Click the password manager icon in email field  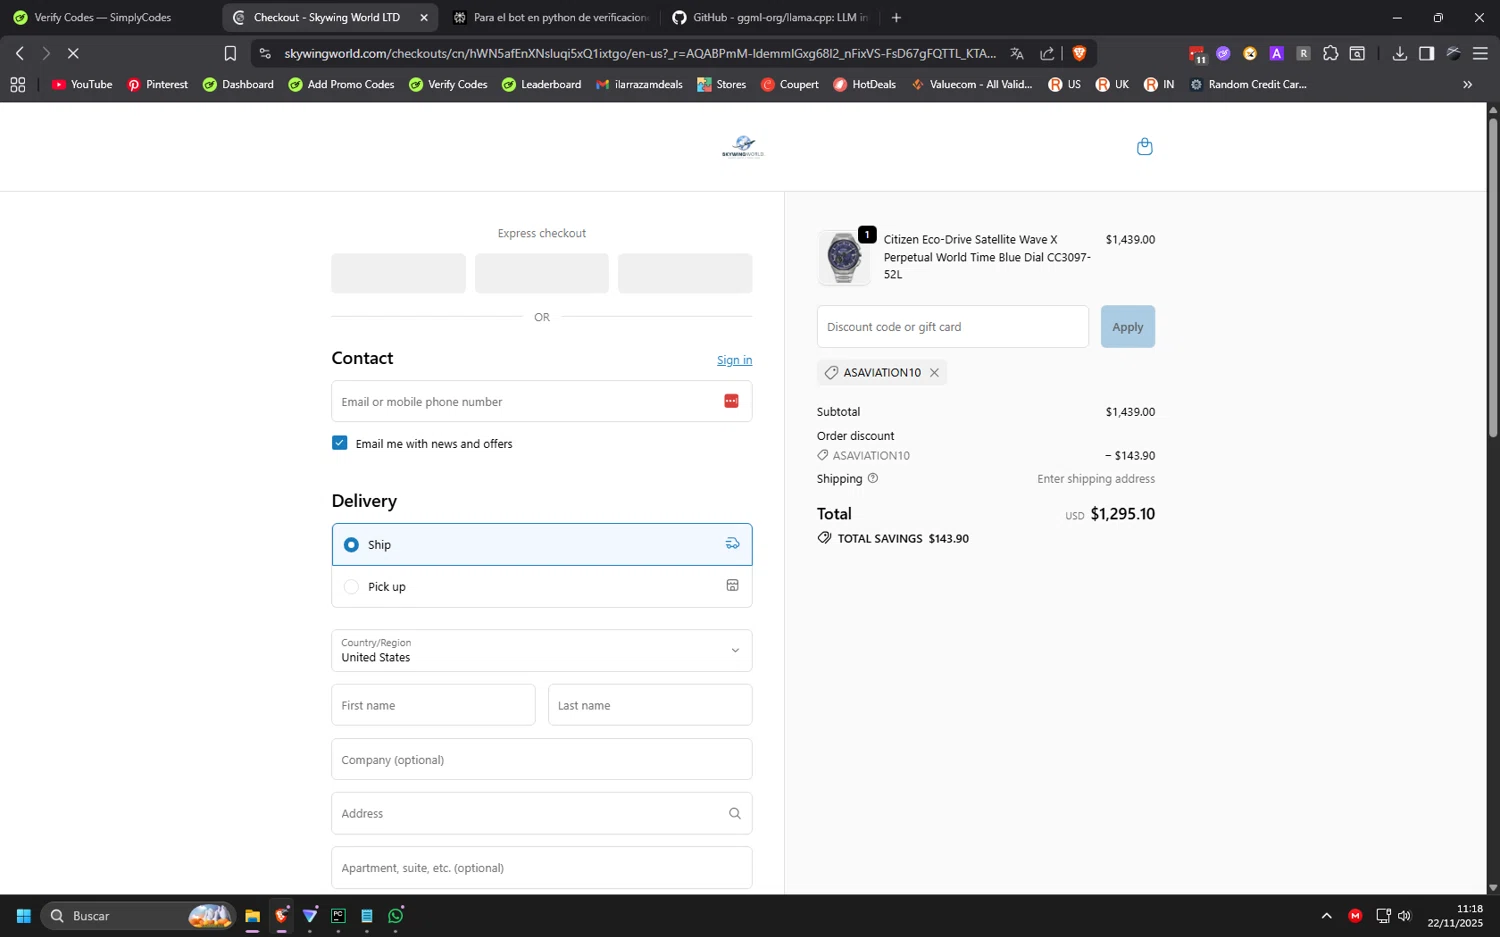coord(731,401)
